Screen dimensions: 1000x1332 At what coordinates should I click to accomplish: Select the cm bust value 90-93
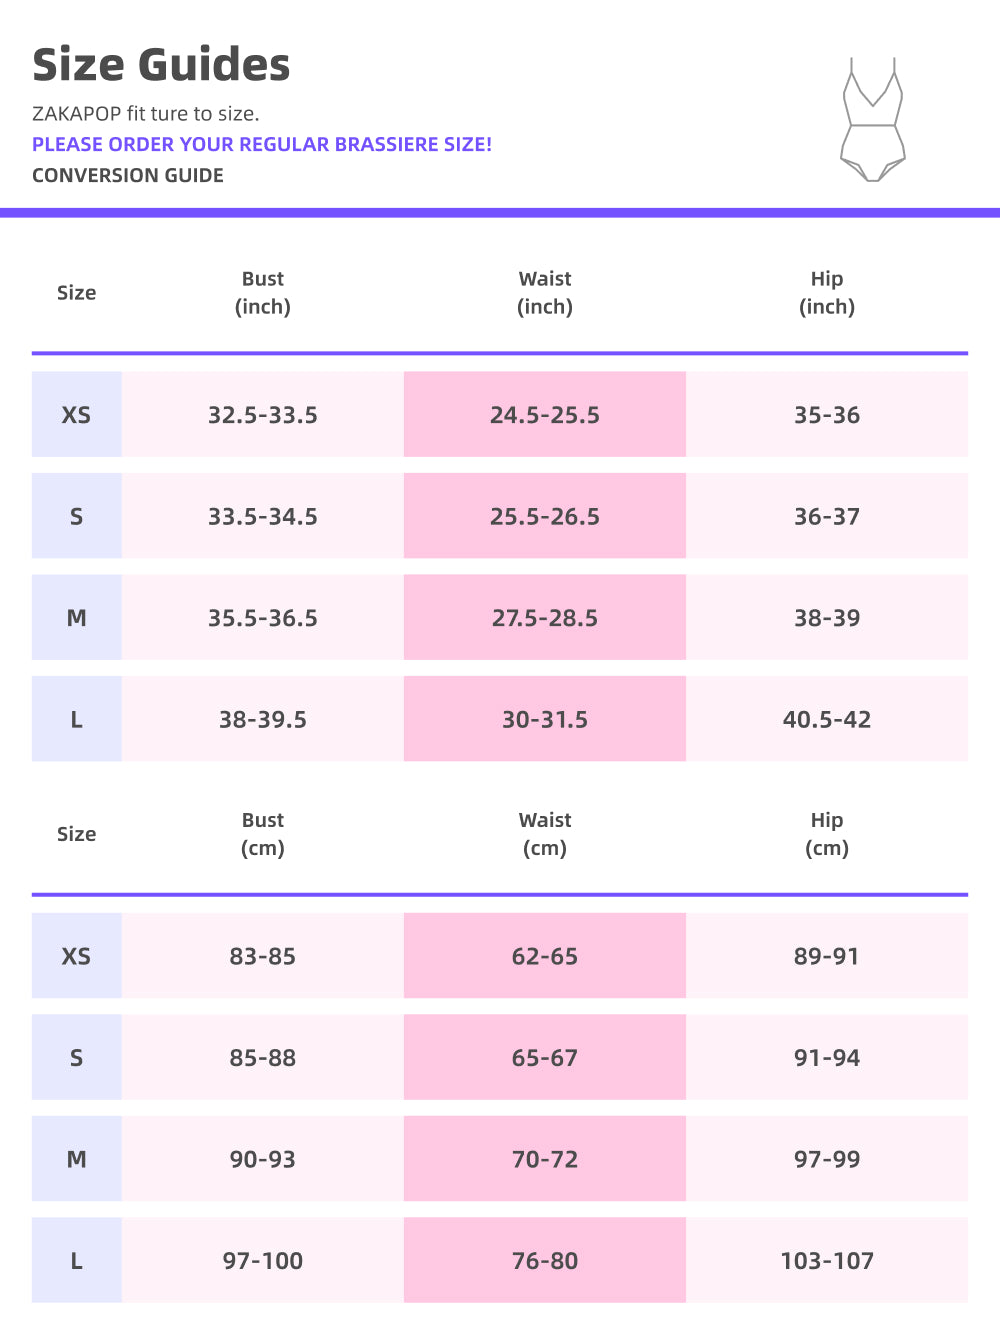click(263, 1159)
